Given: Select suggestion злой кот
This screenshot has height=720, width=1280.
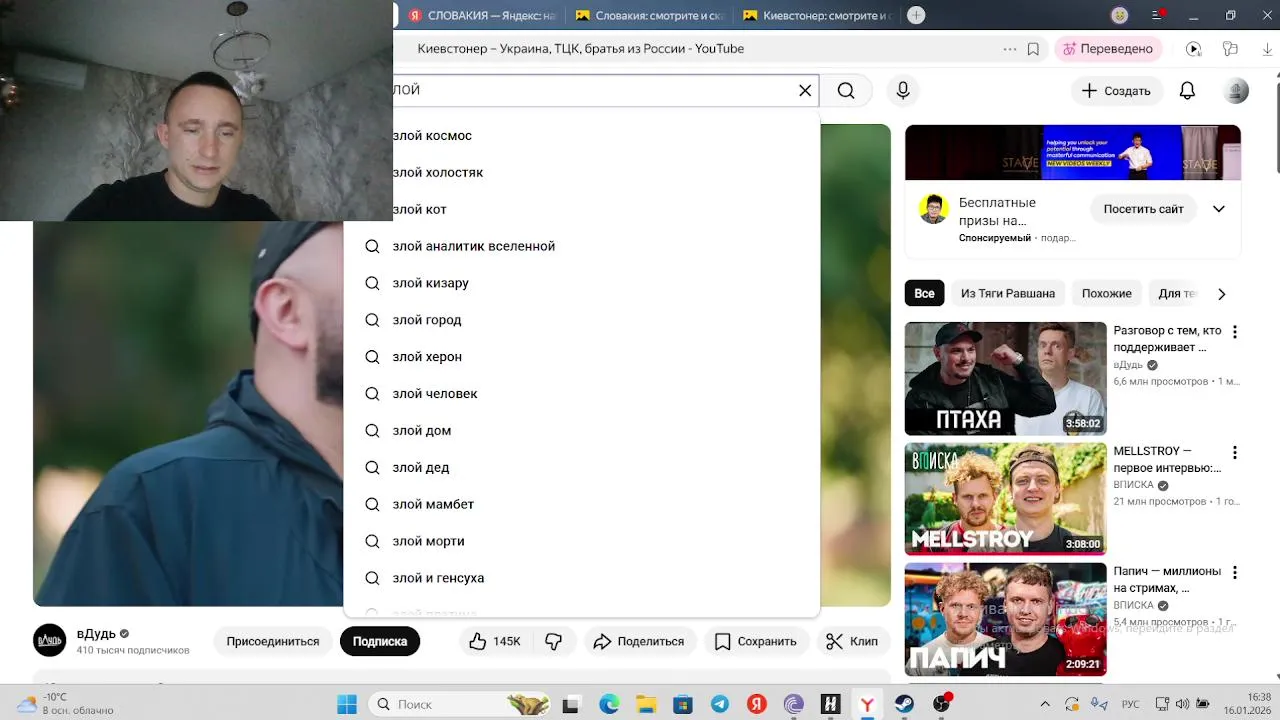Looking at the screenshot, I should (x=582, y=209).
